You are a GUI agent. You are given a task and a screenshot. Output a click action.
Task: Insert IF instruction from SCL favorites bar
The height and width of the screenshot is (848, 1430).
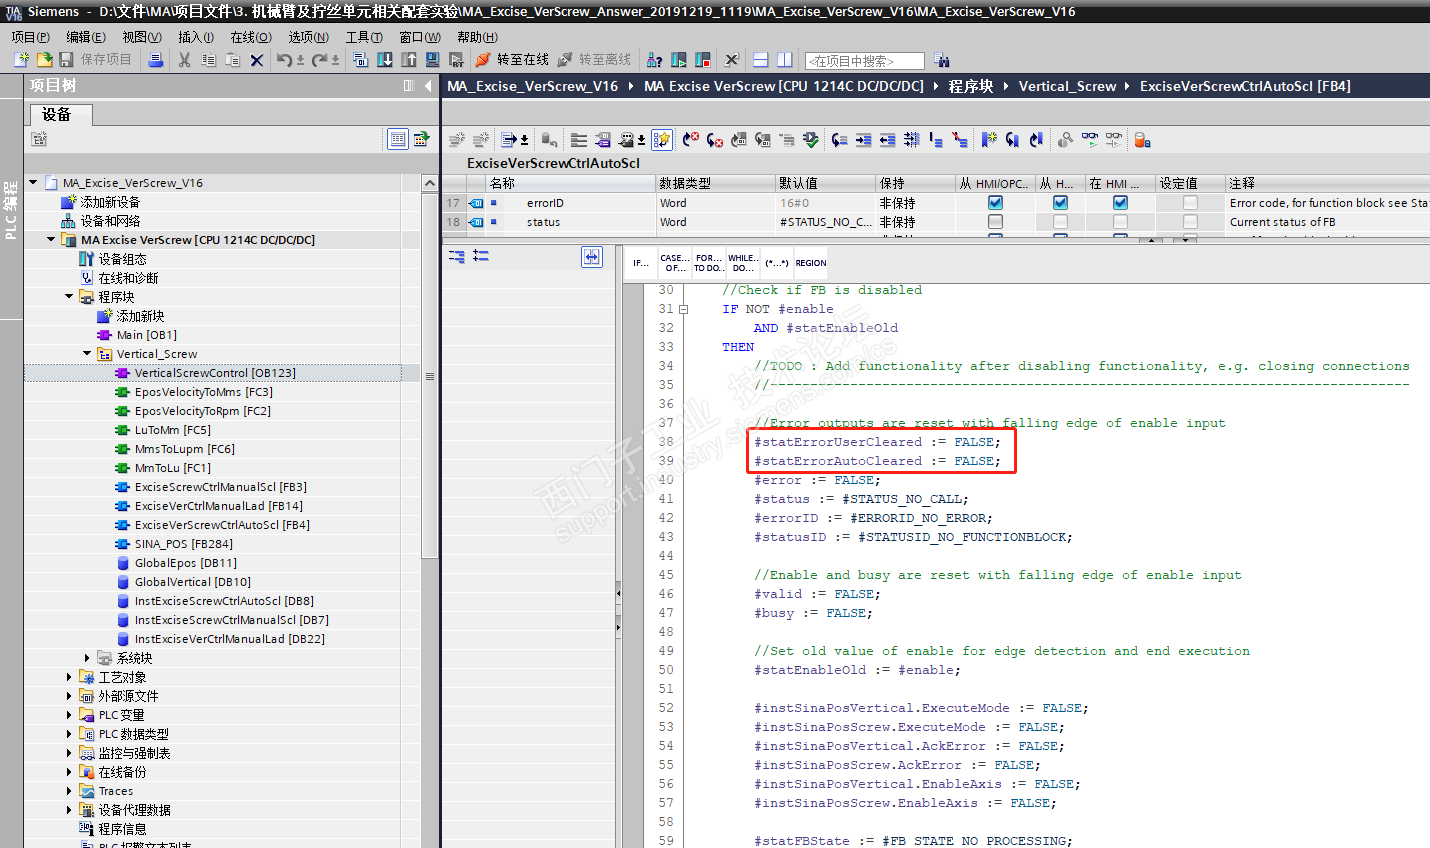639,263
